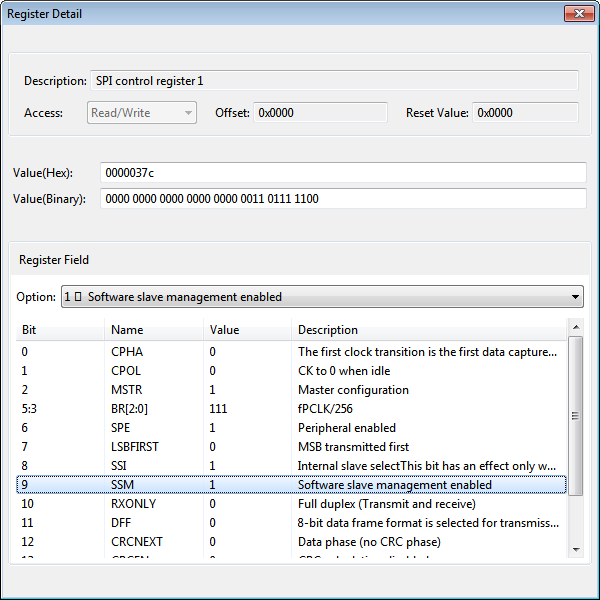The height and width of the screenshot is (600, 600).
Task: Select the SSI row
Action: pyautogui.click(x=291, y=466)
